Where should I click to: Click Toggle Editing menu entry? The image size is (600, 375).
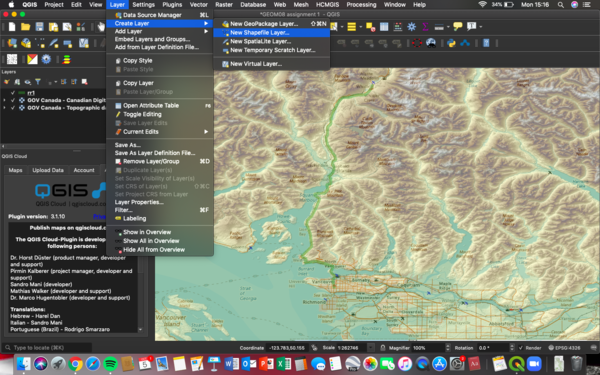[x=160, y=114]
